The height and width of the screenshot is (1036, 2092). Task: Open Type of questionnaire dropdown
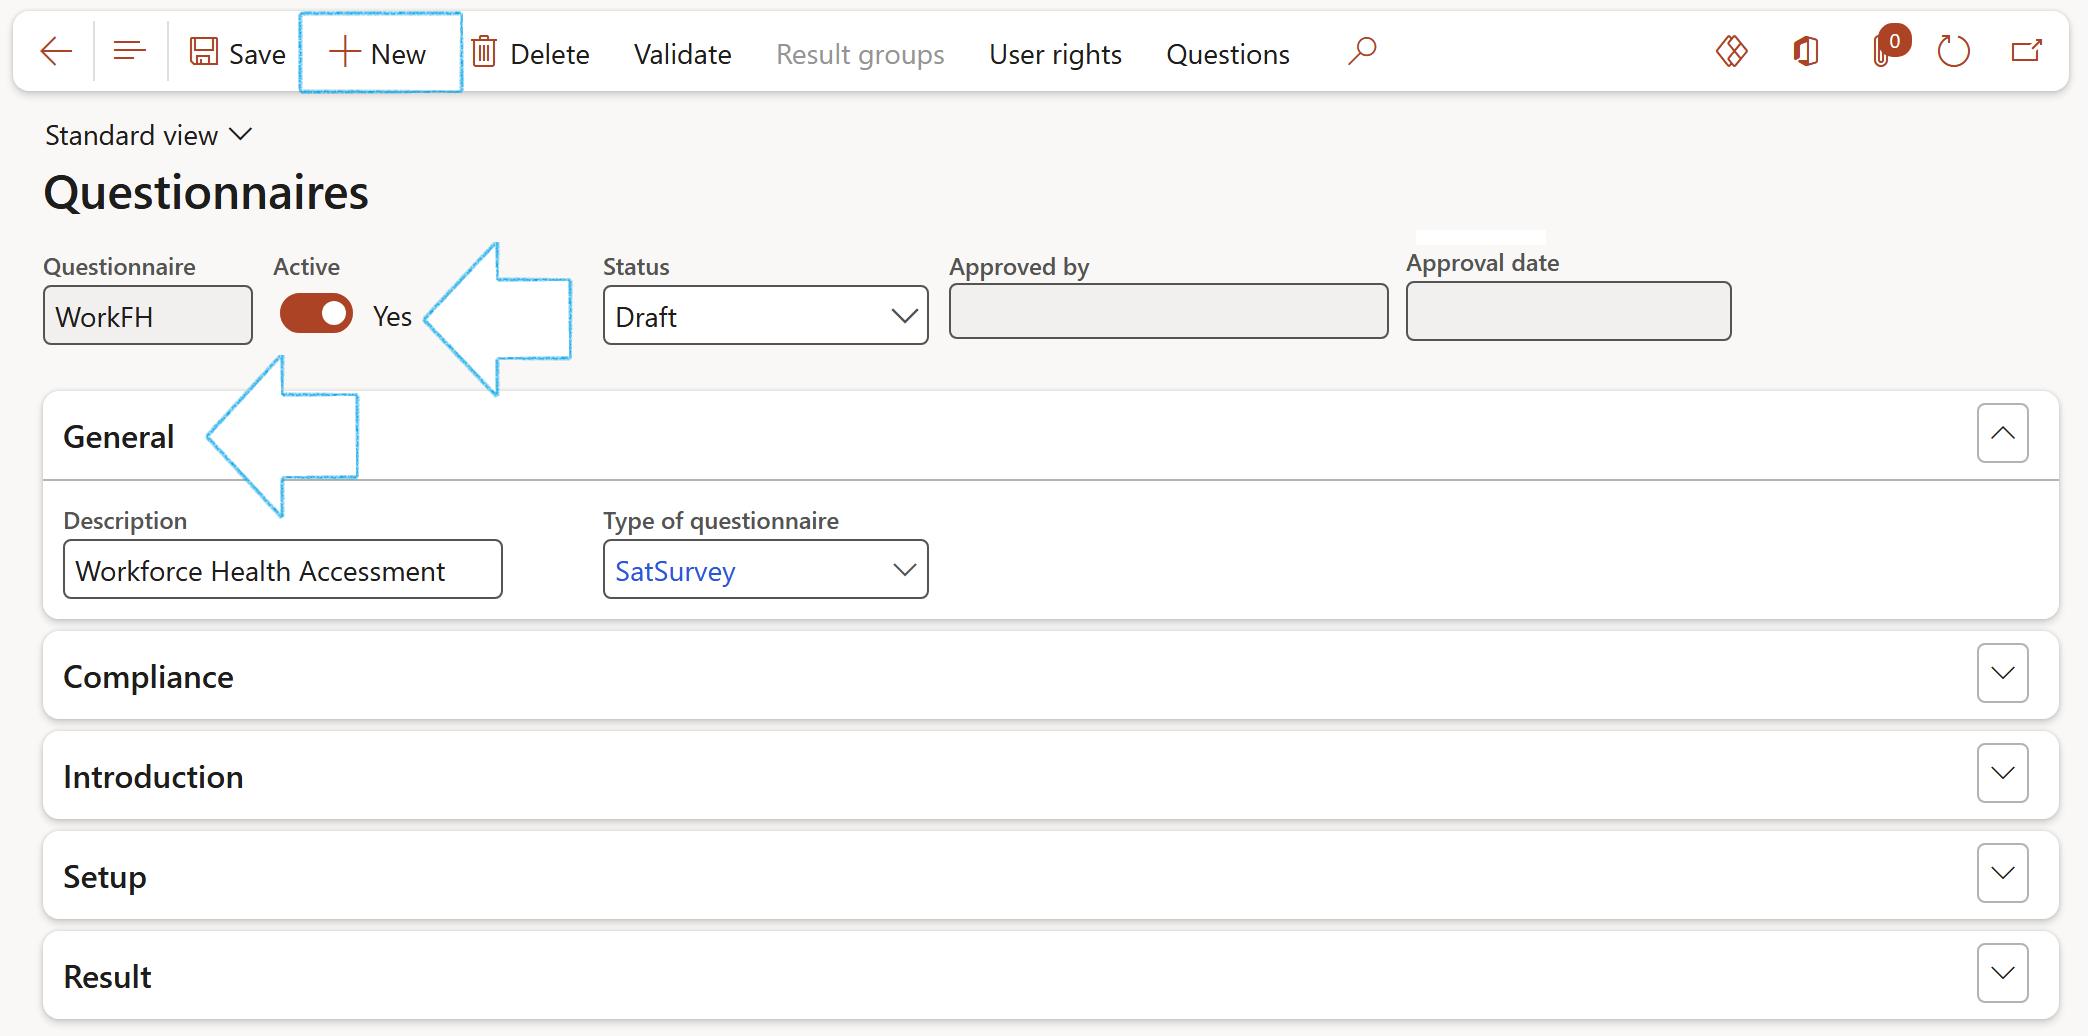pos(765,571)
